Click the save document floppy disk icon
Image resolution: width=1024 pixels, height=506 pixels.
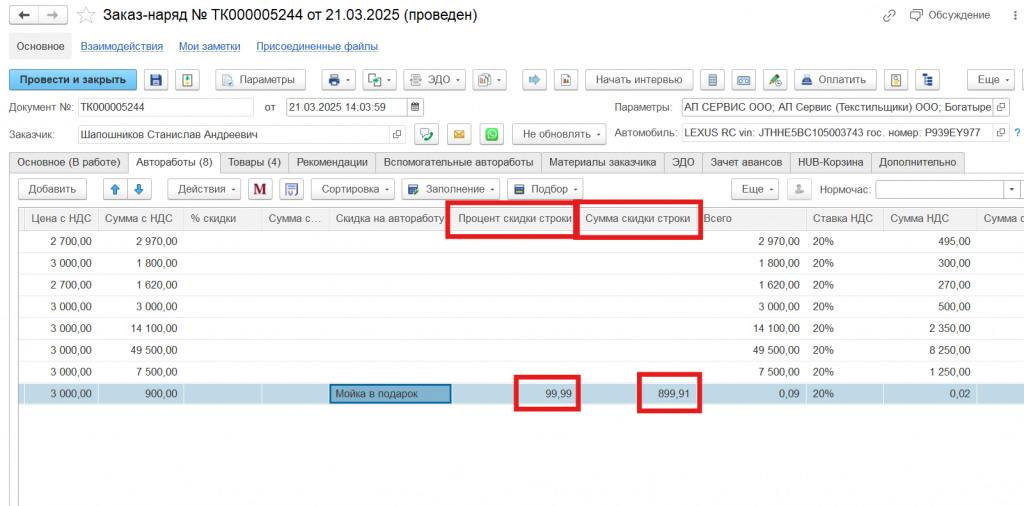click(155, 80)
